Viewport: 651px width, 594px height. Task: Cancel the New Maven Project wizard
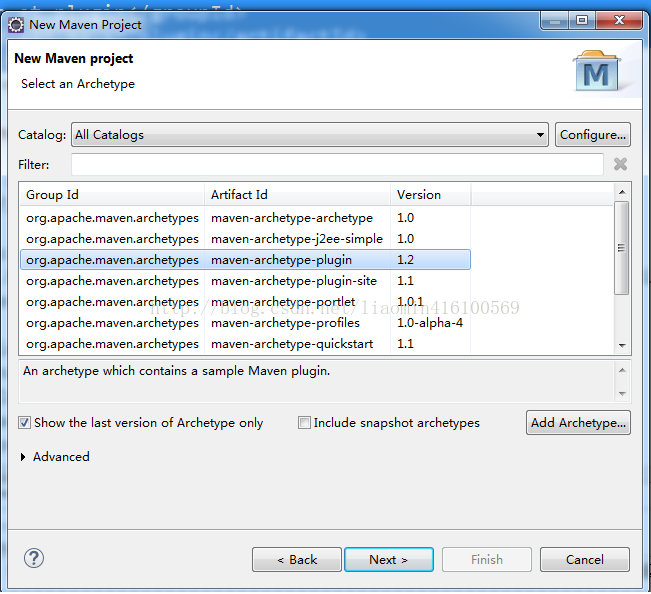[585, 560]
